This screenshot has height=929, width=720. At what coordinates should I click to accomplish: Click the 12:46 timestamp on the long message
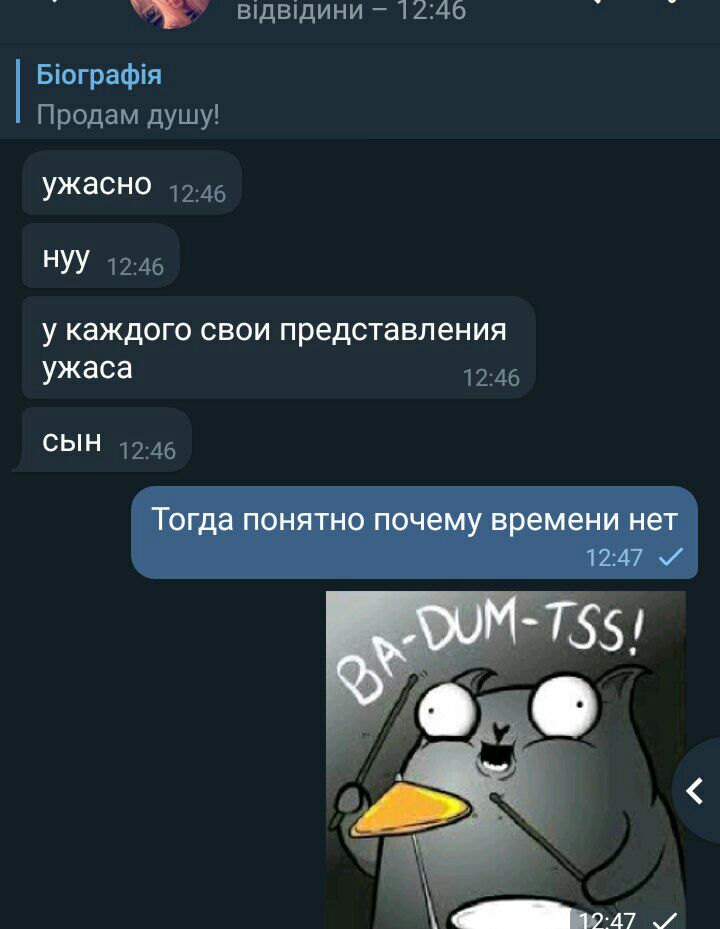coord(491,377)
